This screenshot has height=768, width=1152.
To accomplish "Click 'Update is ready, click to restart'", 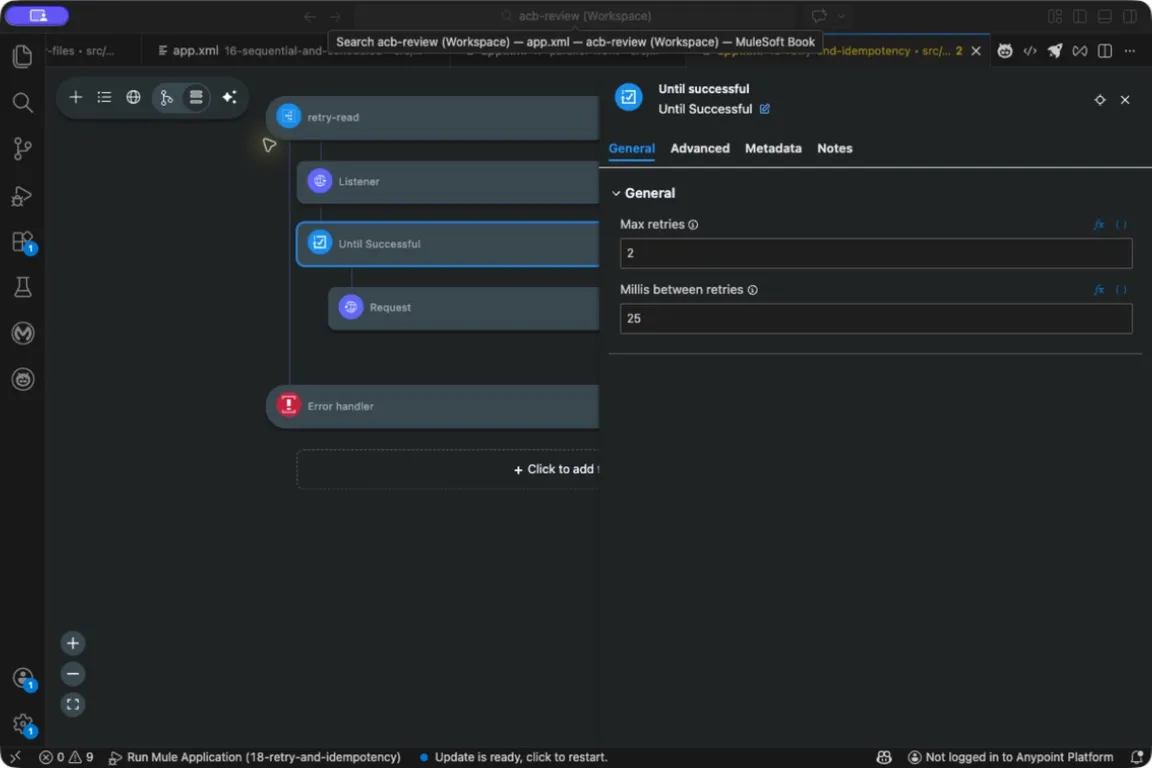I will tap(514, 757).
